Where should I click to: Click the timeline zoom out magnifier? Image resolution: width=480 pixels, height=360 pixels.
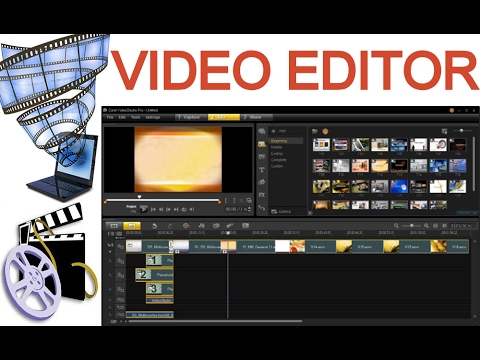click(x=396, y=226)
